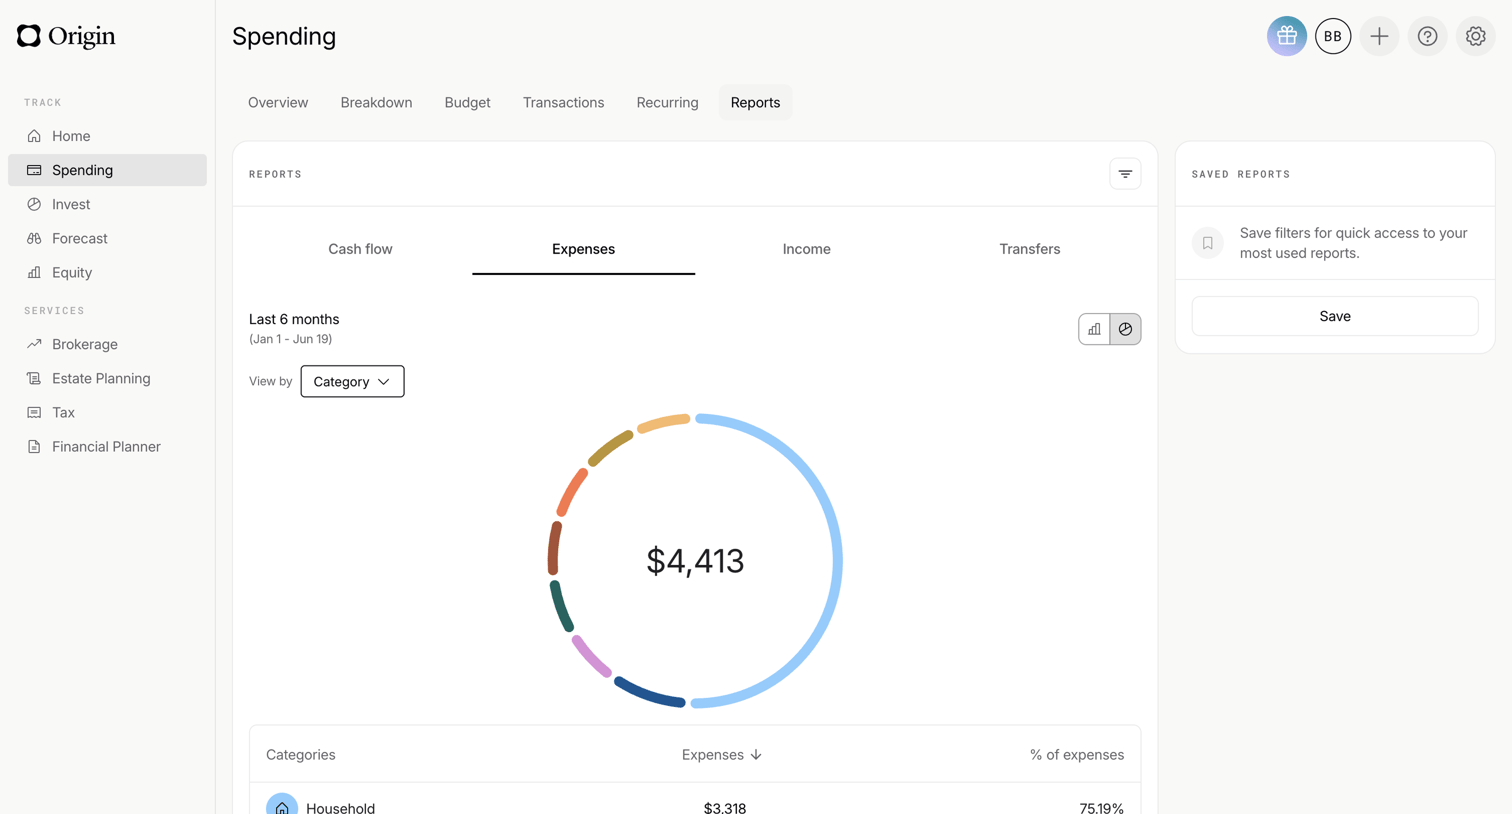Click the Brokerage trend icon
This screenshot has height=814, width=1512.
coord(34,344)
